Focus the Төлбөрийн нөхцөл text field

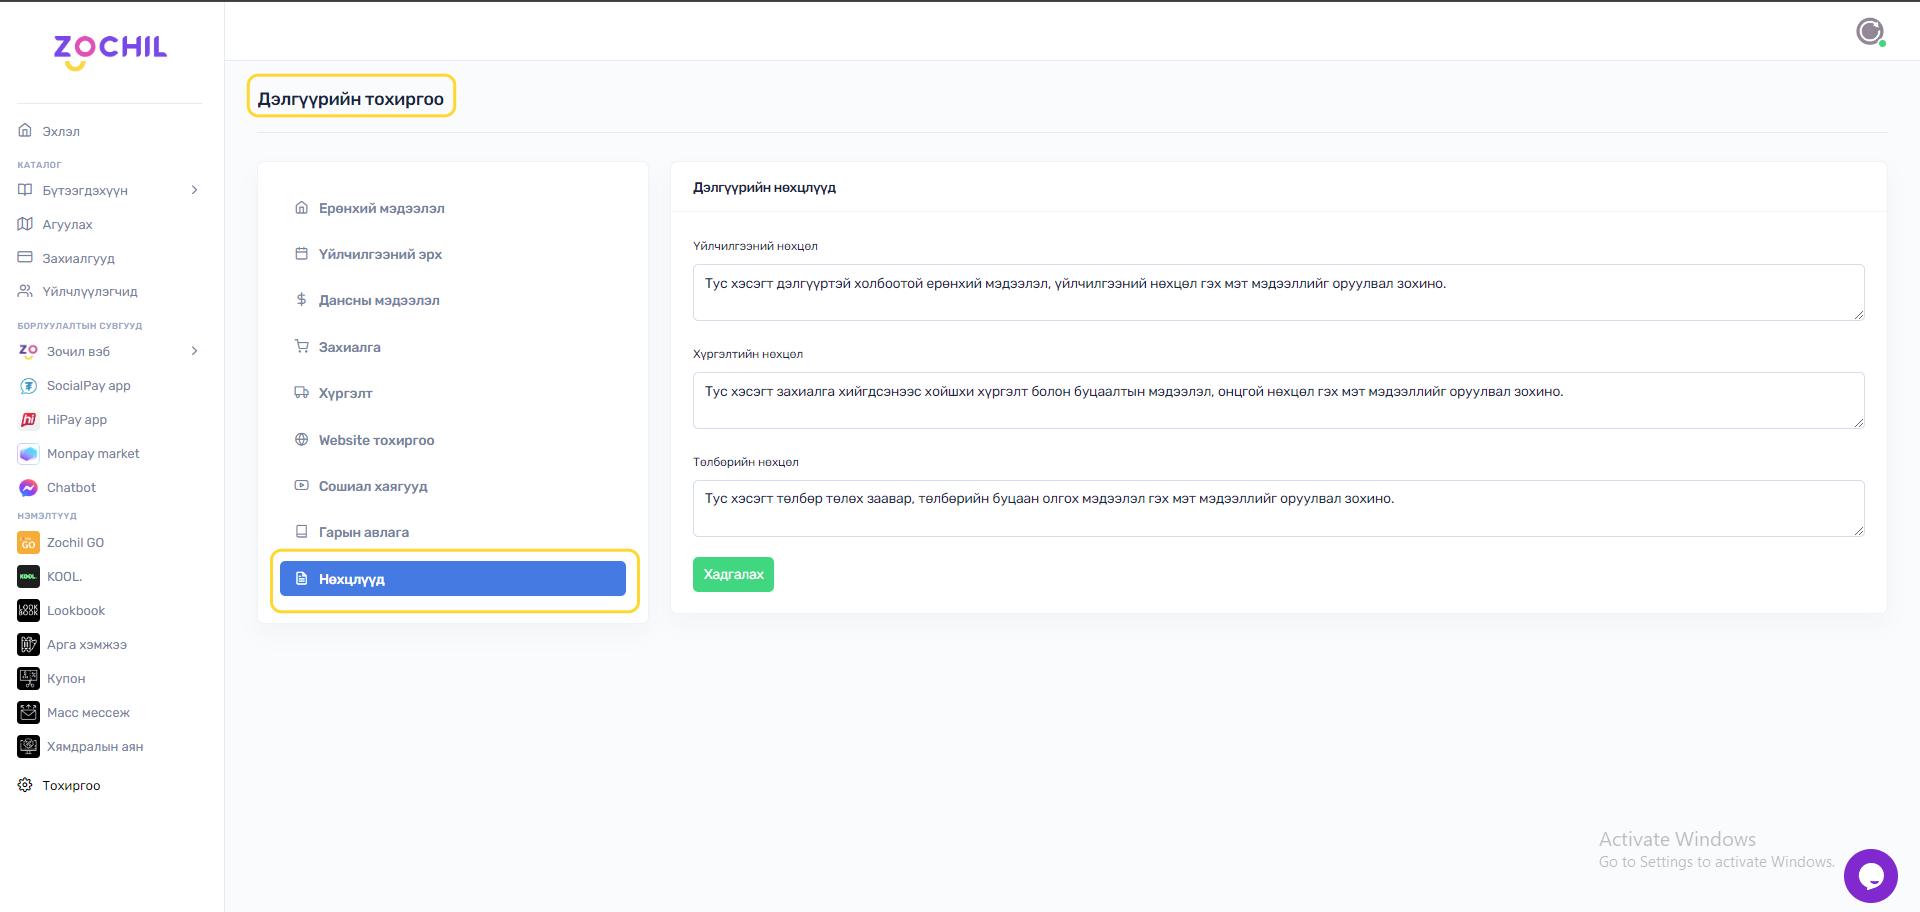(x=1277, y=508)
